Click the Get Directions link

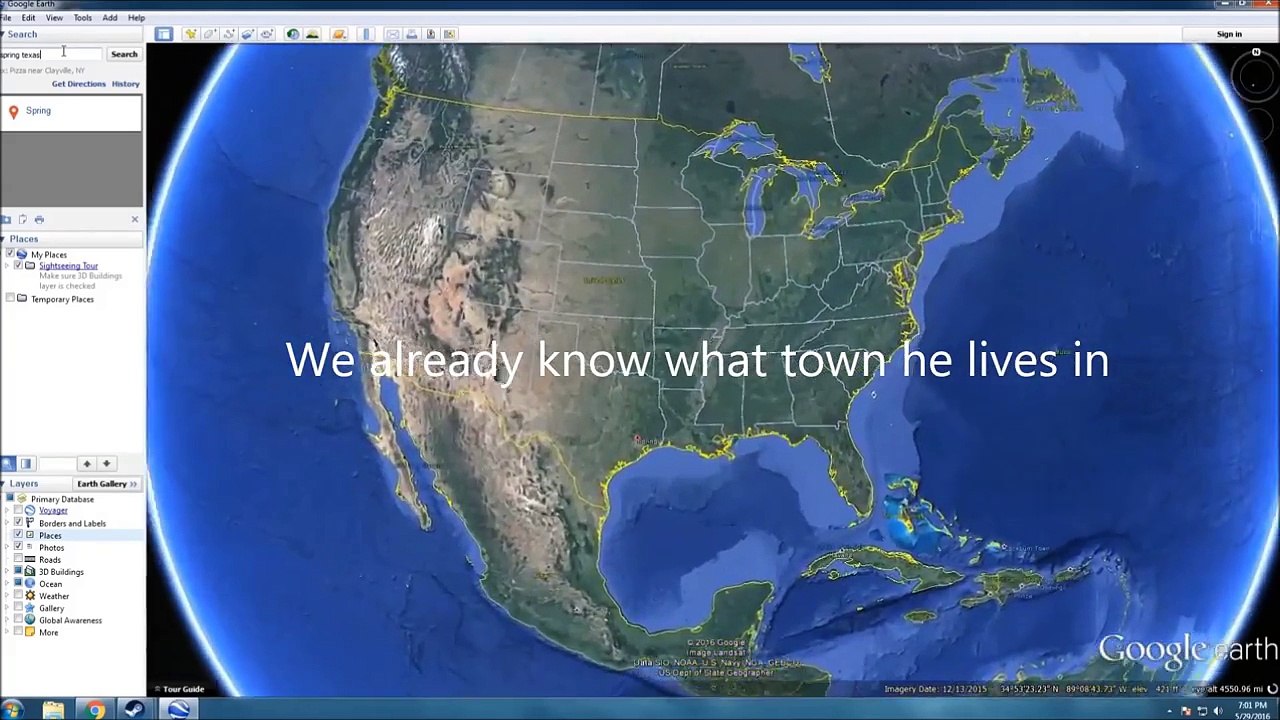pyautogui.click(x=78, y=84)
